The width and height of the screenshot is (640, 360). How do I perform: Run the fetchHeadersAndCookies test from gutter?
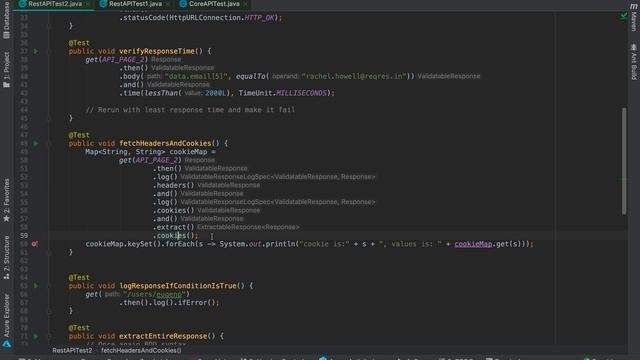coord(36,144)
